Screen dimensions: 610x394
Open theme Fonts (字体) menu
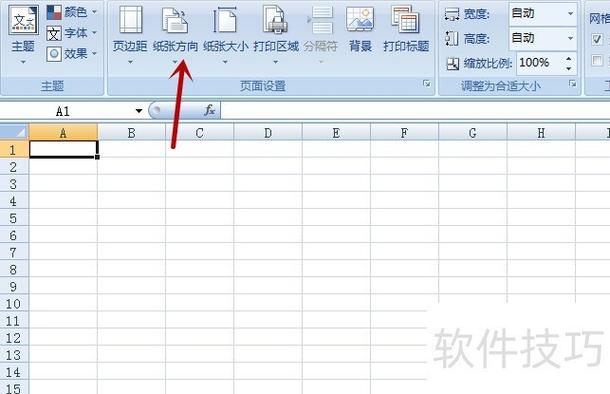click(72, 33)
